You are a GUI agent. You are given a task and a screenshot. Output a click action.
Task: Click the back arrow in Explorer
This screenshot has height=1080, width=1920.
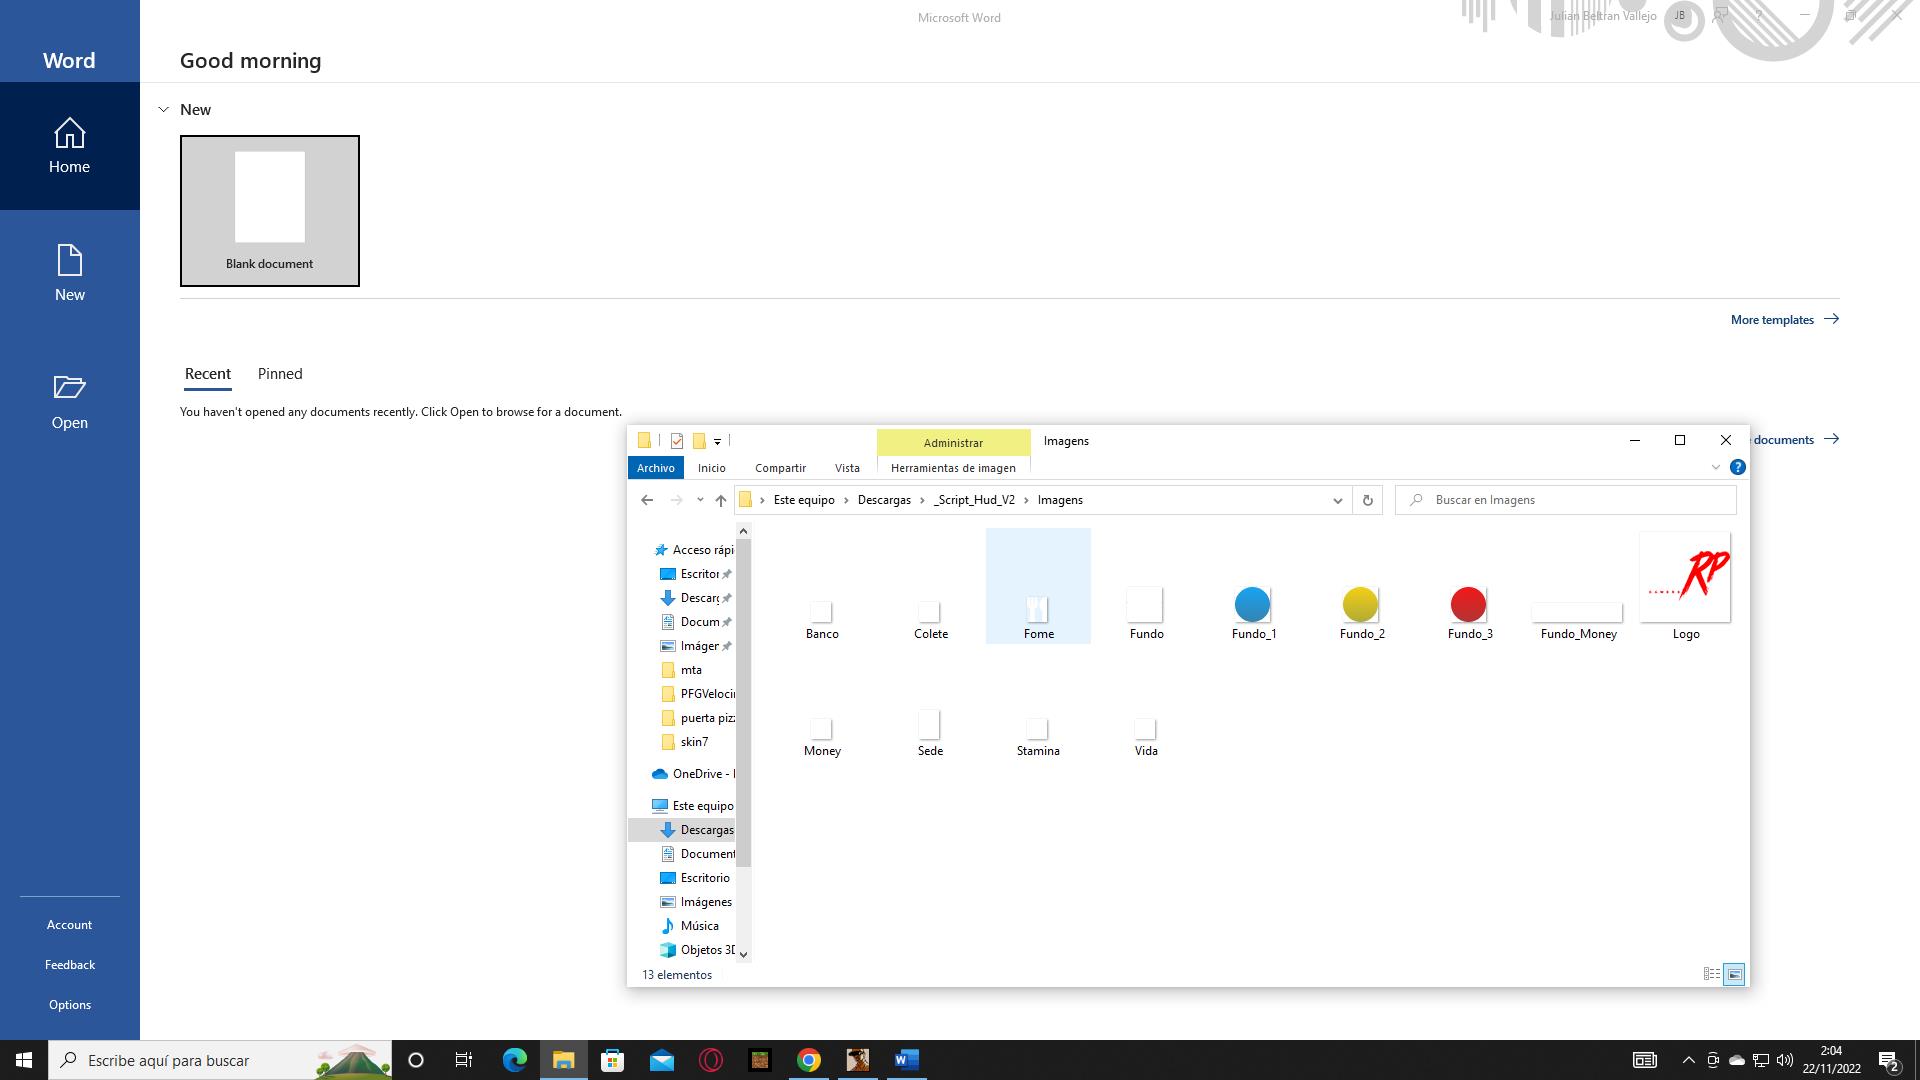(x=647, y=500)
